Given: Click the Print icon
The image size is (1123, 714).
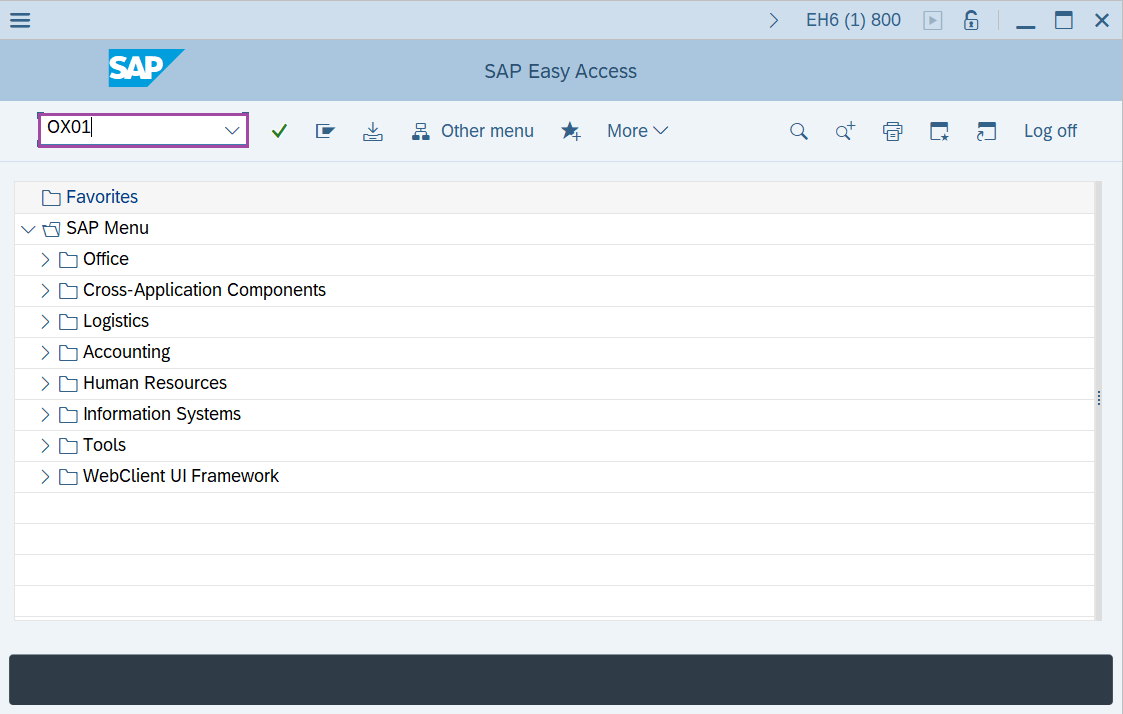Looking at the screenshot, I should point(892,130).
